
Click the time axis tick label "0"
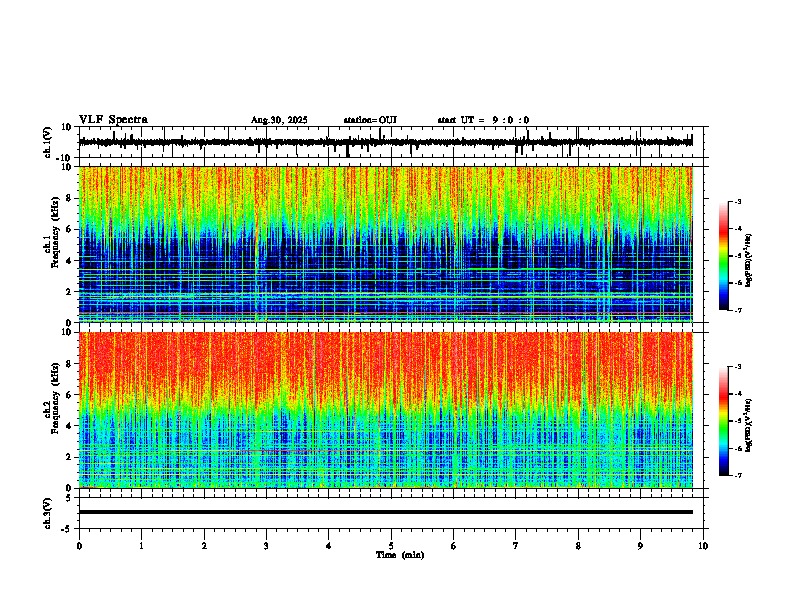(79, 546)
